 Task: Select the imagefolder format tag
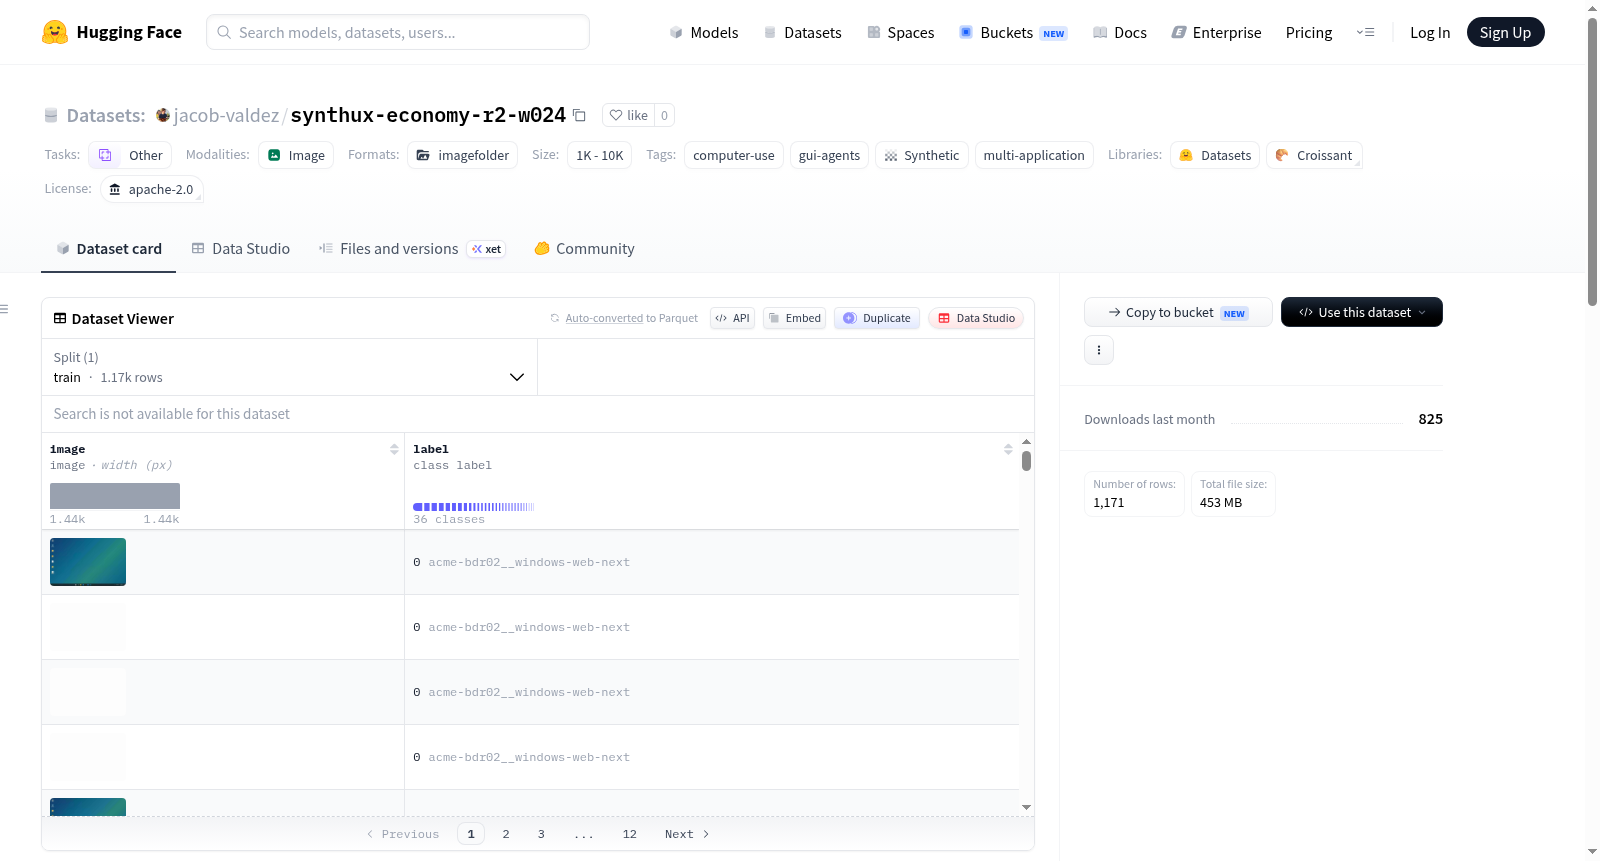click(462, 155)
